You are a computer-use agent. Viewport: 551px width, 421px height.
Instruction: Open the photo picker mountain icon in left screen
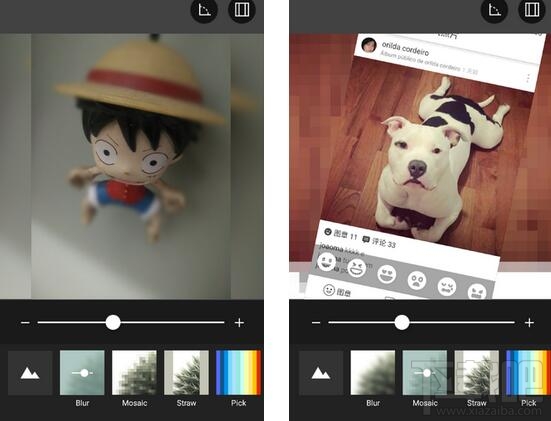coord(30,373)
